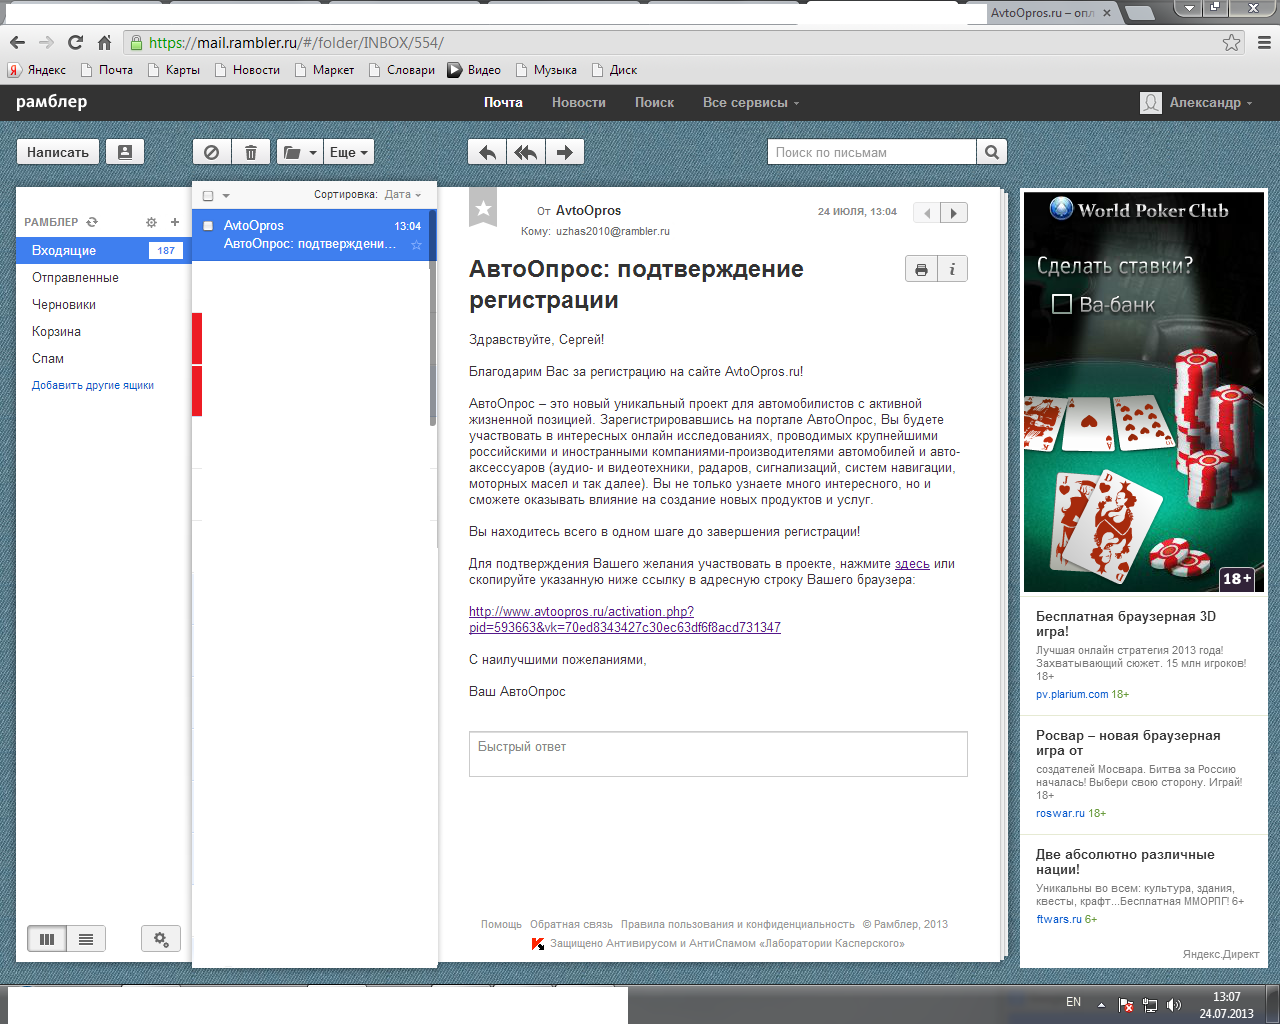The image size is (1280, 1024).
Task: Reload the browser page
Action: pyautogui.click(x=75, y=42)
